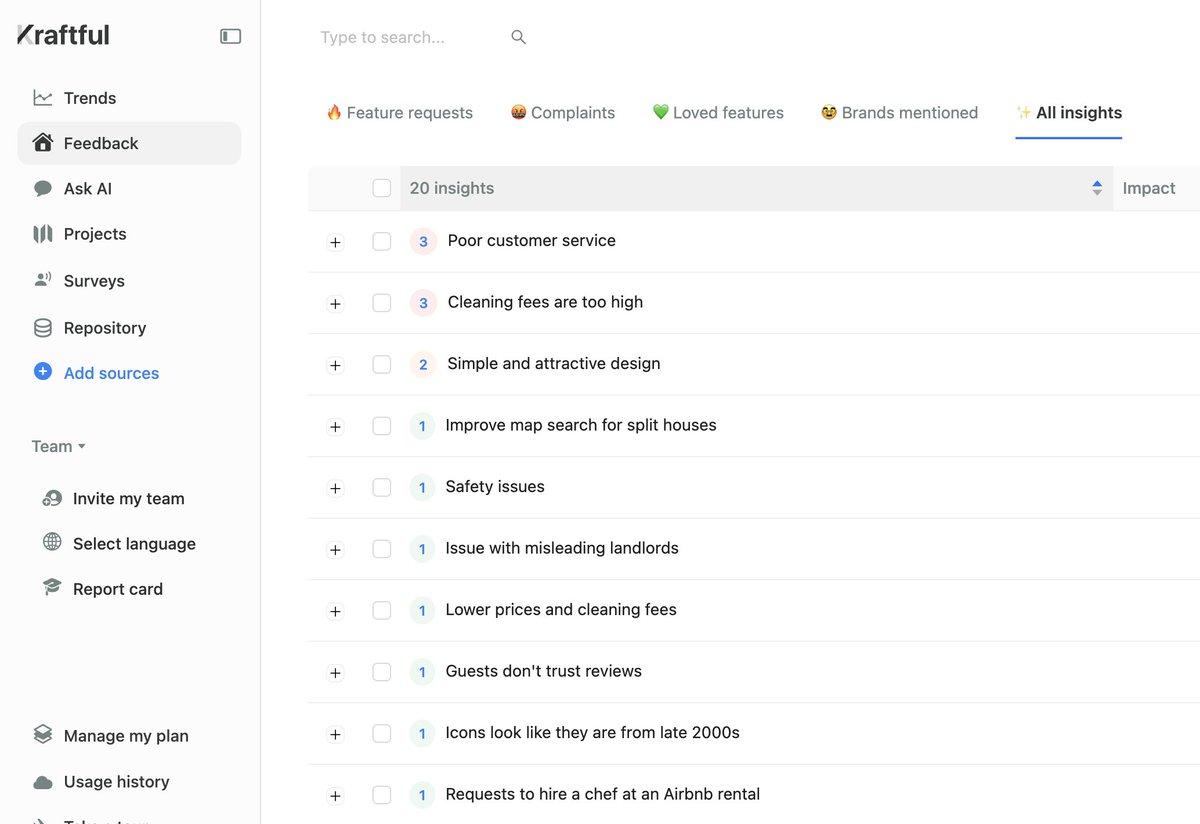Go to the Projects section
The image size is (1200, 824).
point(94,234)
